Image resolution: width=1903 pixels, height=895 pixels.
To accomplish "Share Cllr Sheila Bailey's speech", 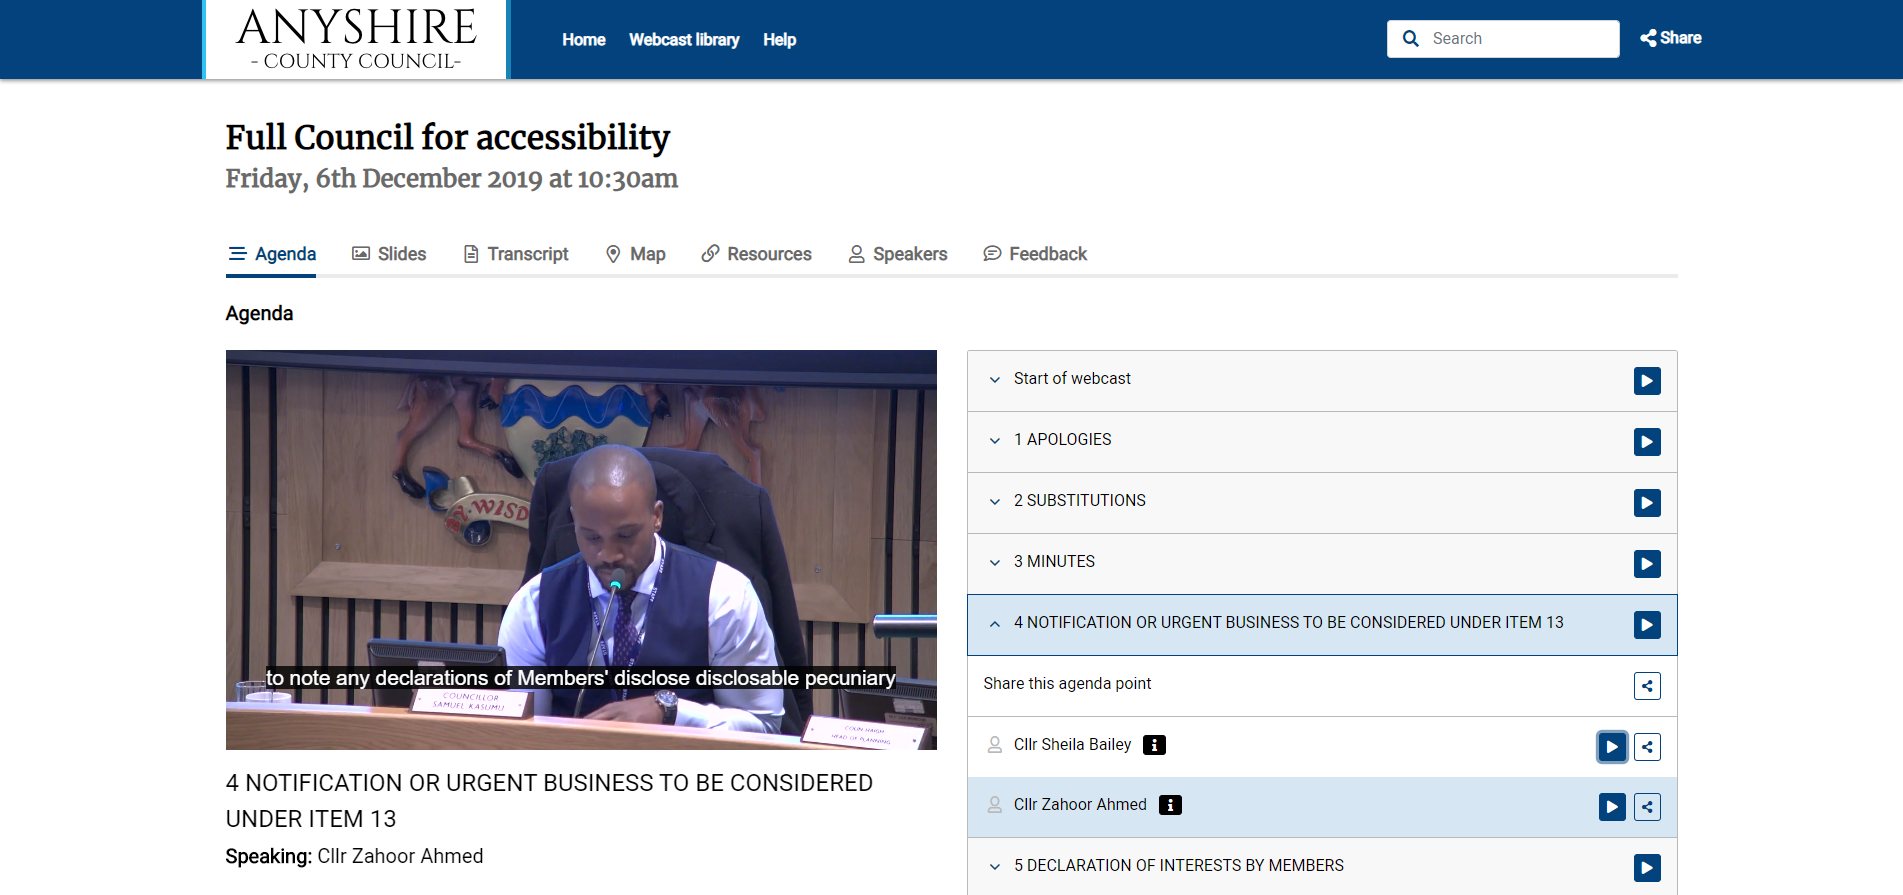I will click(1647, 747).
